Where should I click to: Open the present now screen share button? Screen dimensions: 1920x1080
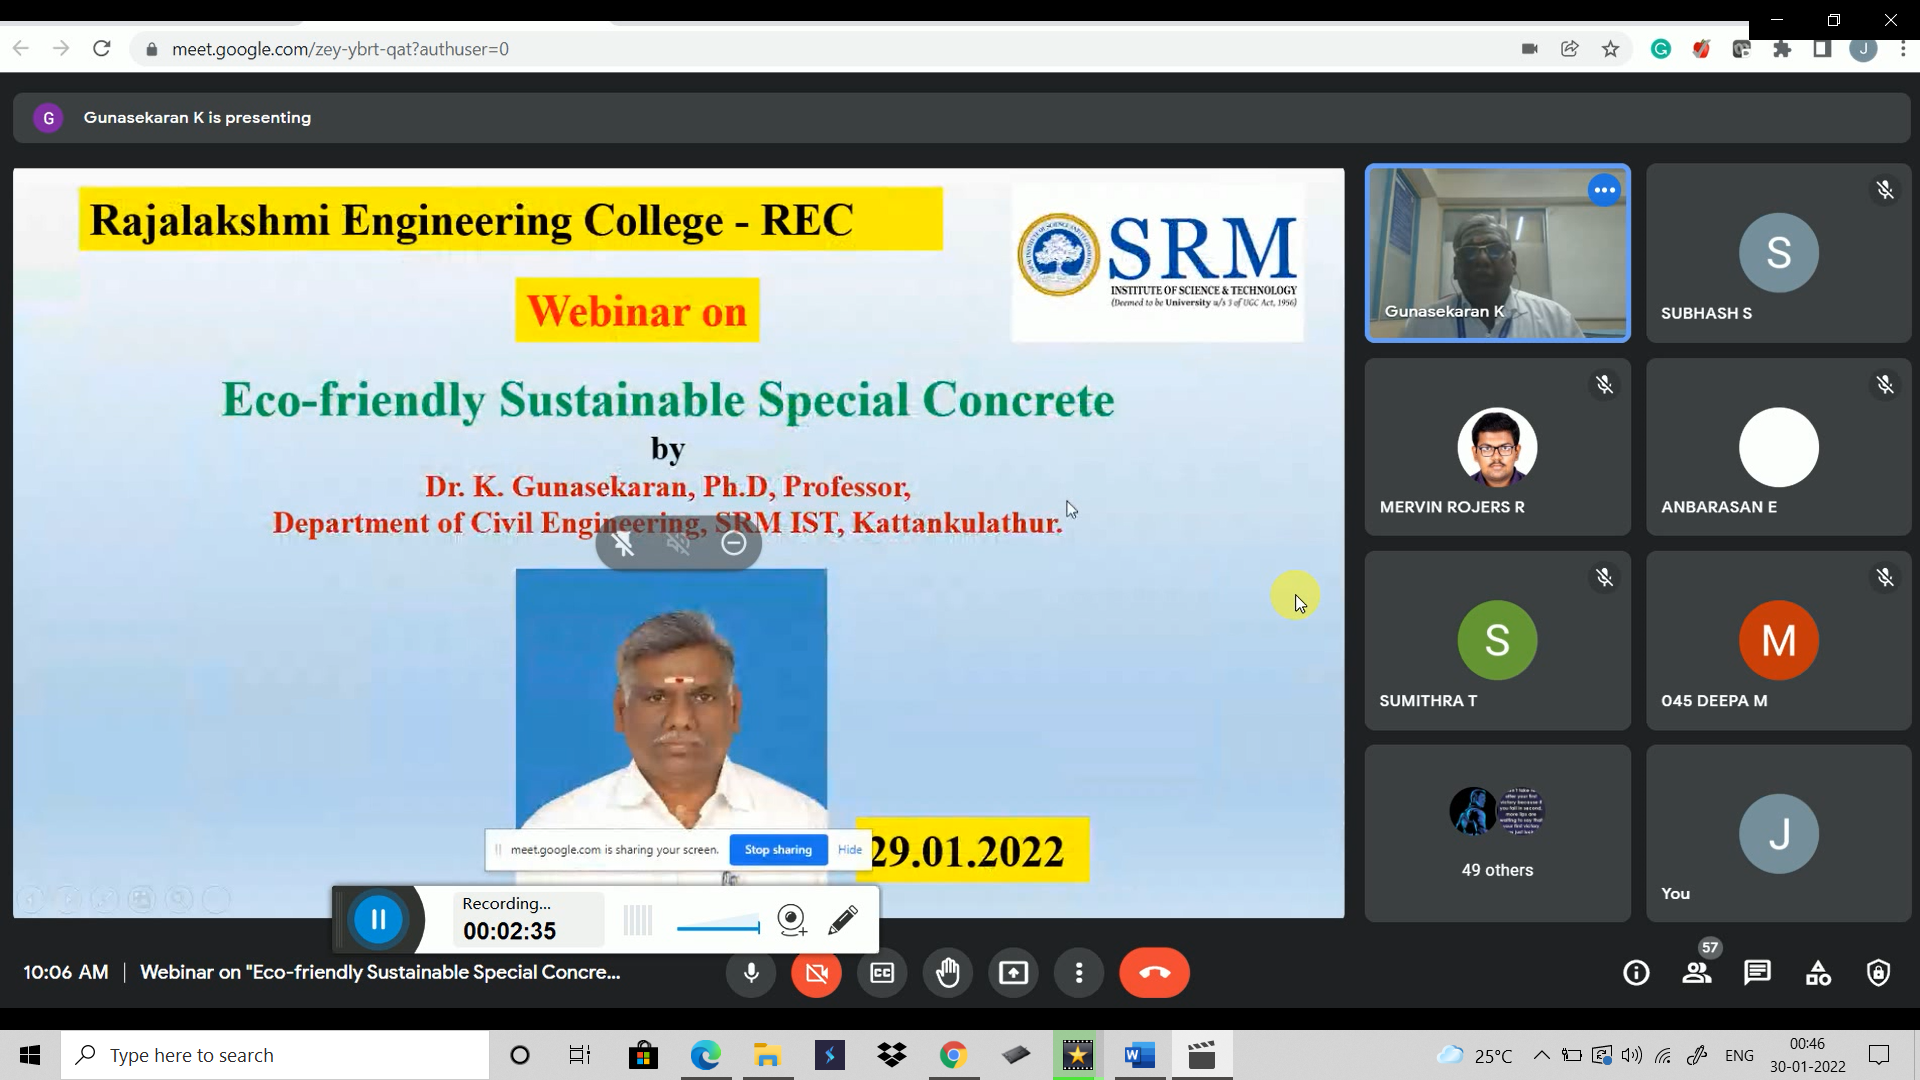point(1013,973)
